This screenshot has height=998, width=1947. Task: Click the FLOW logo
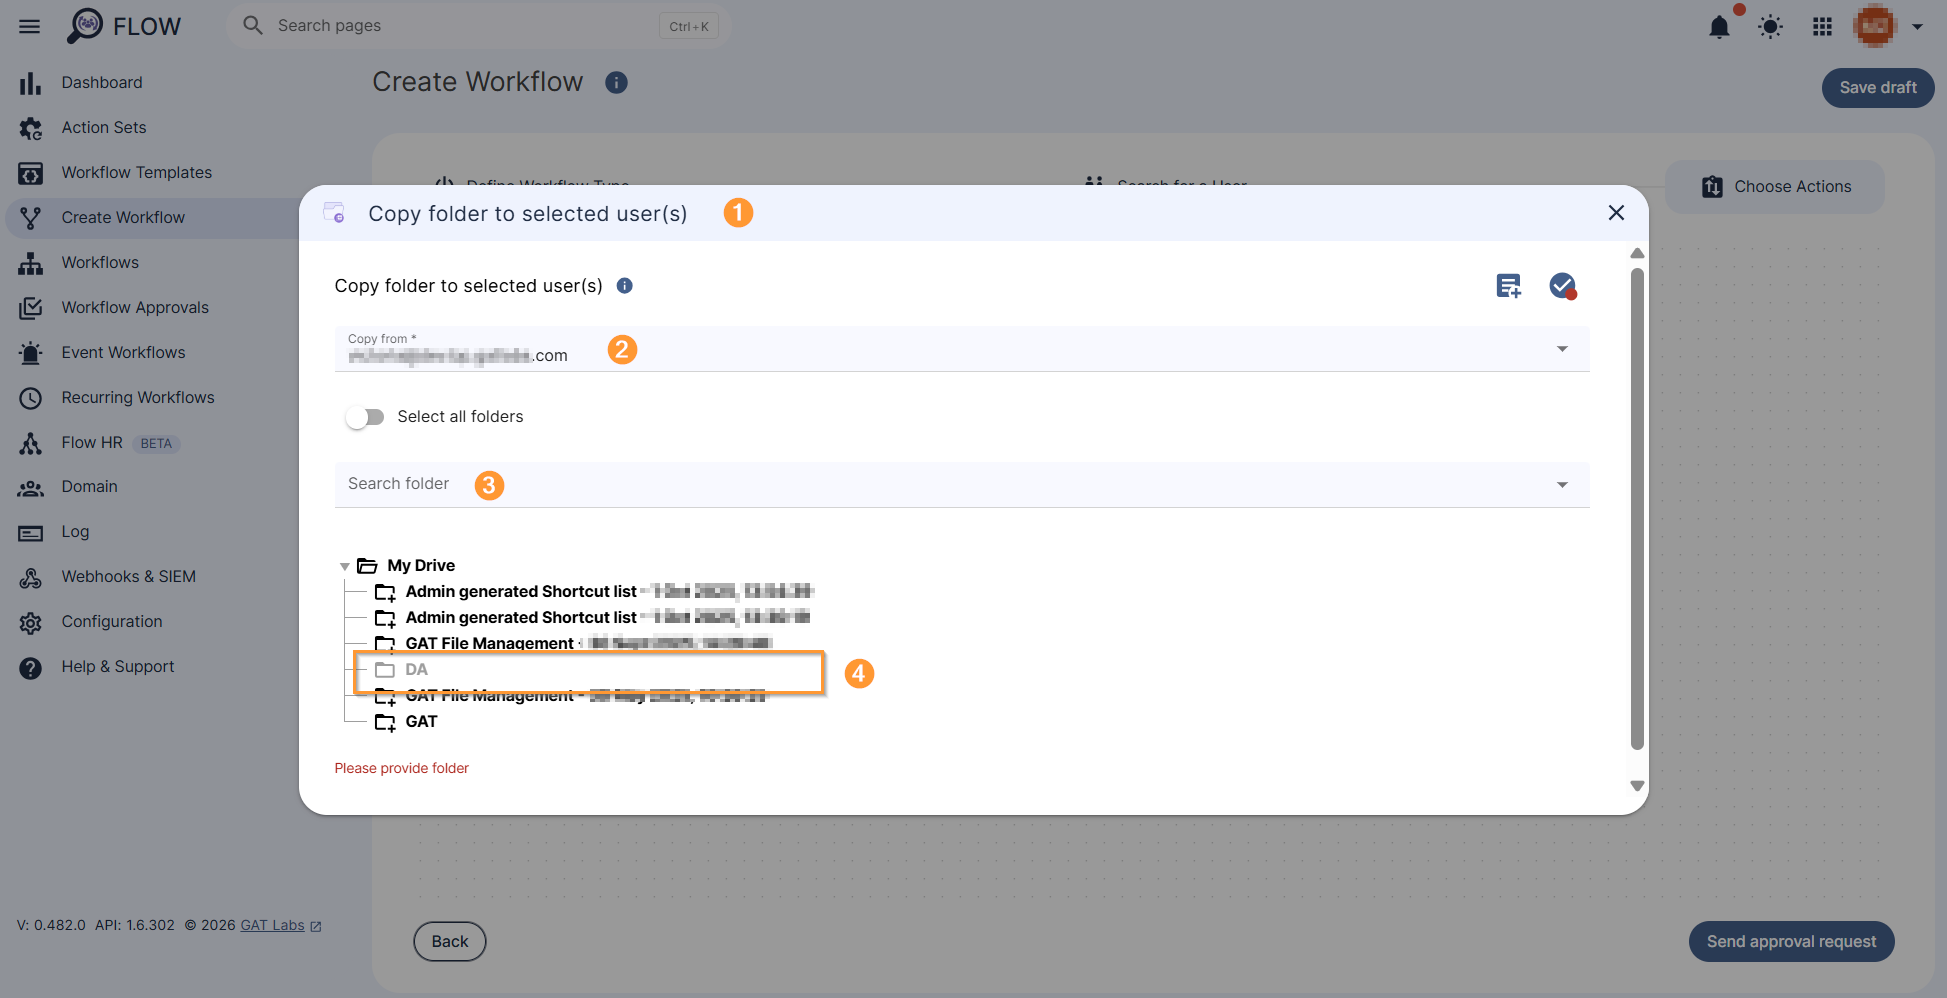[x=124, y=26]
